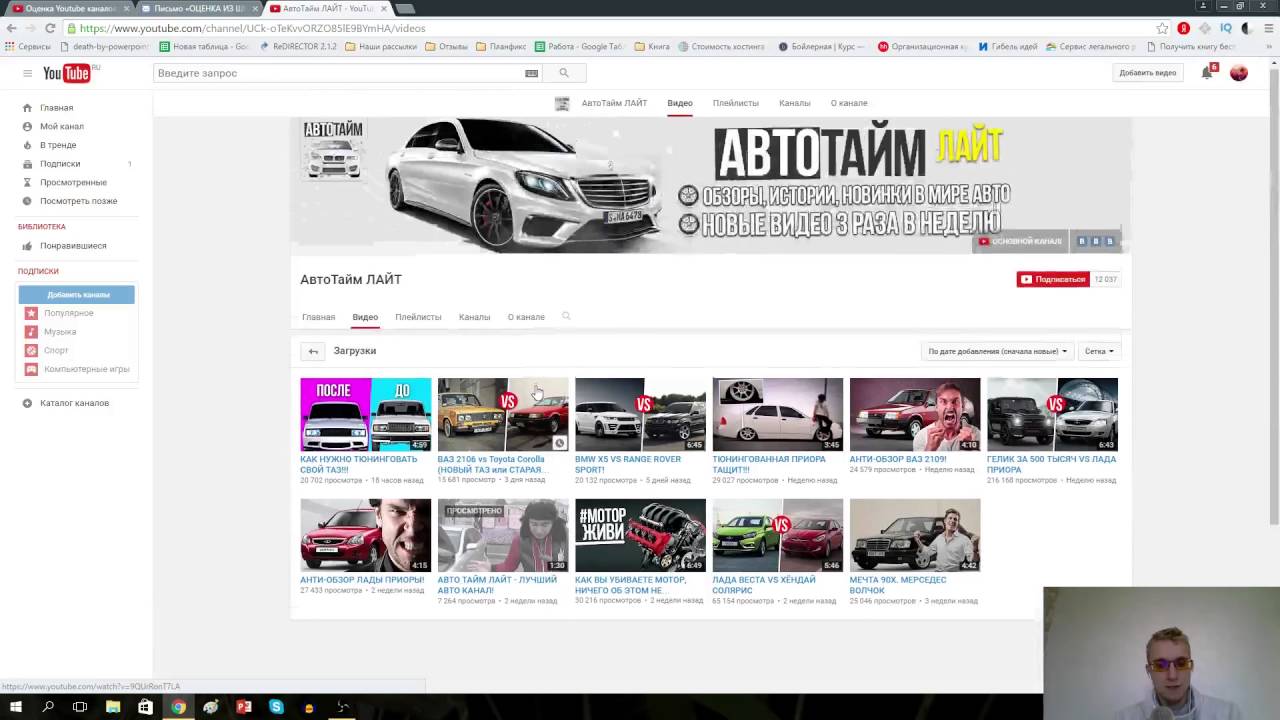Open О канале in the sticky top header
Image resolution: width=1280 pixels, height=720 pixels.
click(x=849, y=103)
